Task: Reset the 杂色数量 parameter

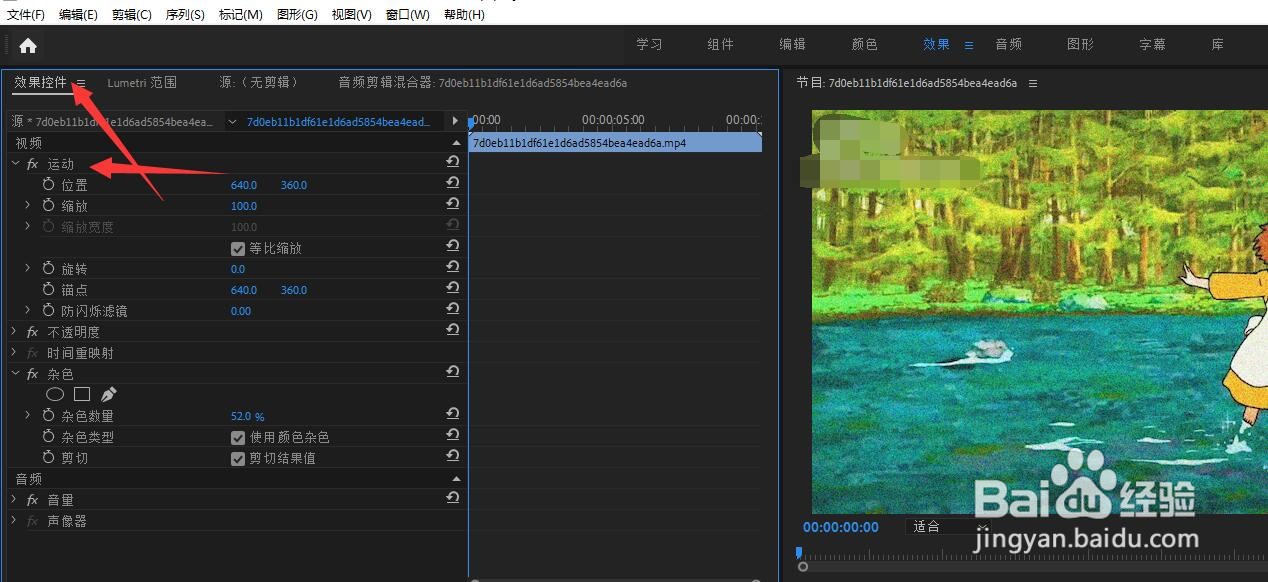Action: click(453, 414)
